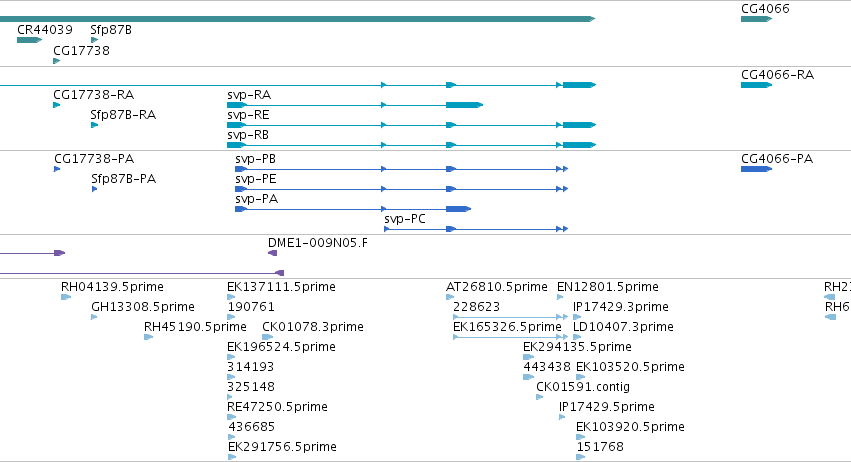Select the svp-RB transcript
This screenshot has width=851, height=462.
pos(411,145)
